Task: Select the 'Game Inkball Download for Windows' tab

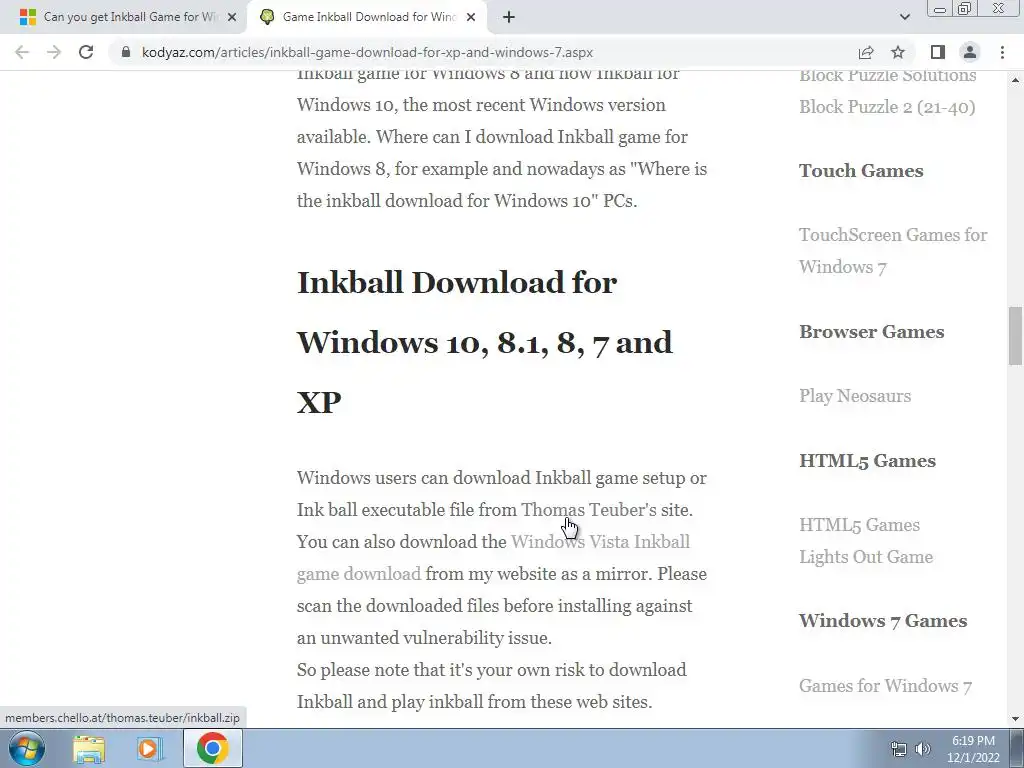Action: click(x=368, y=17)
